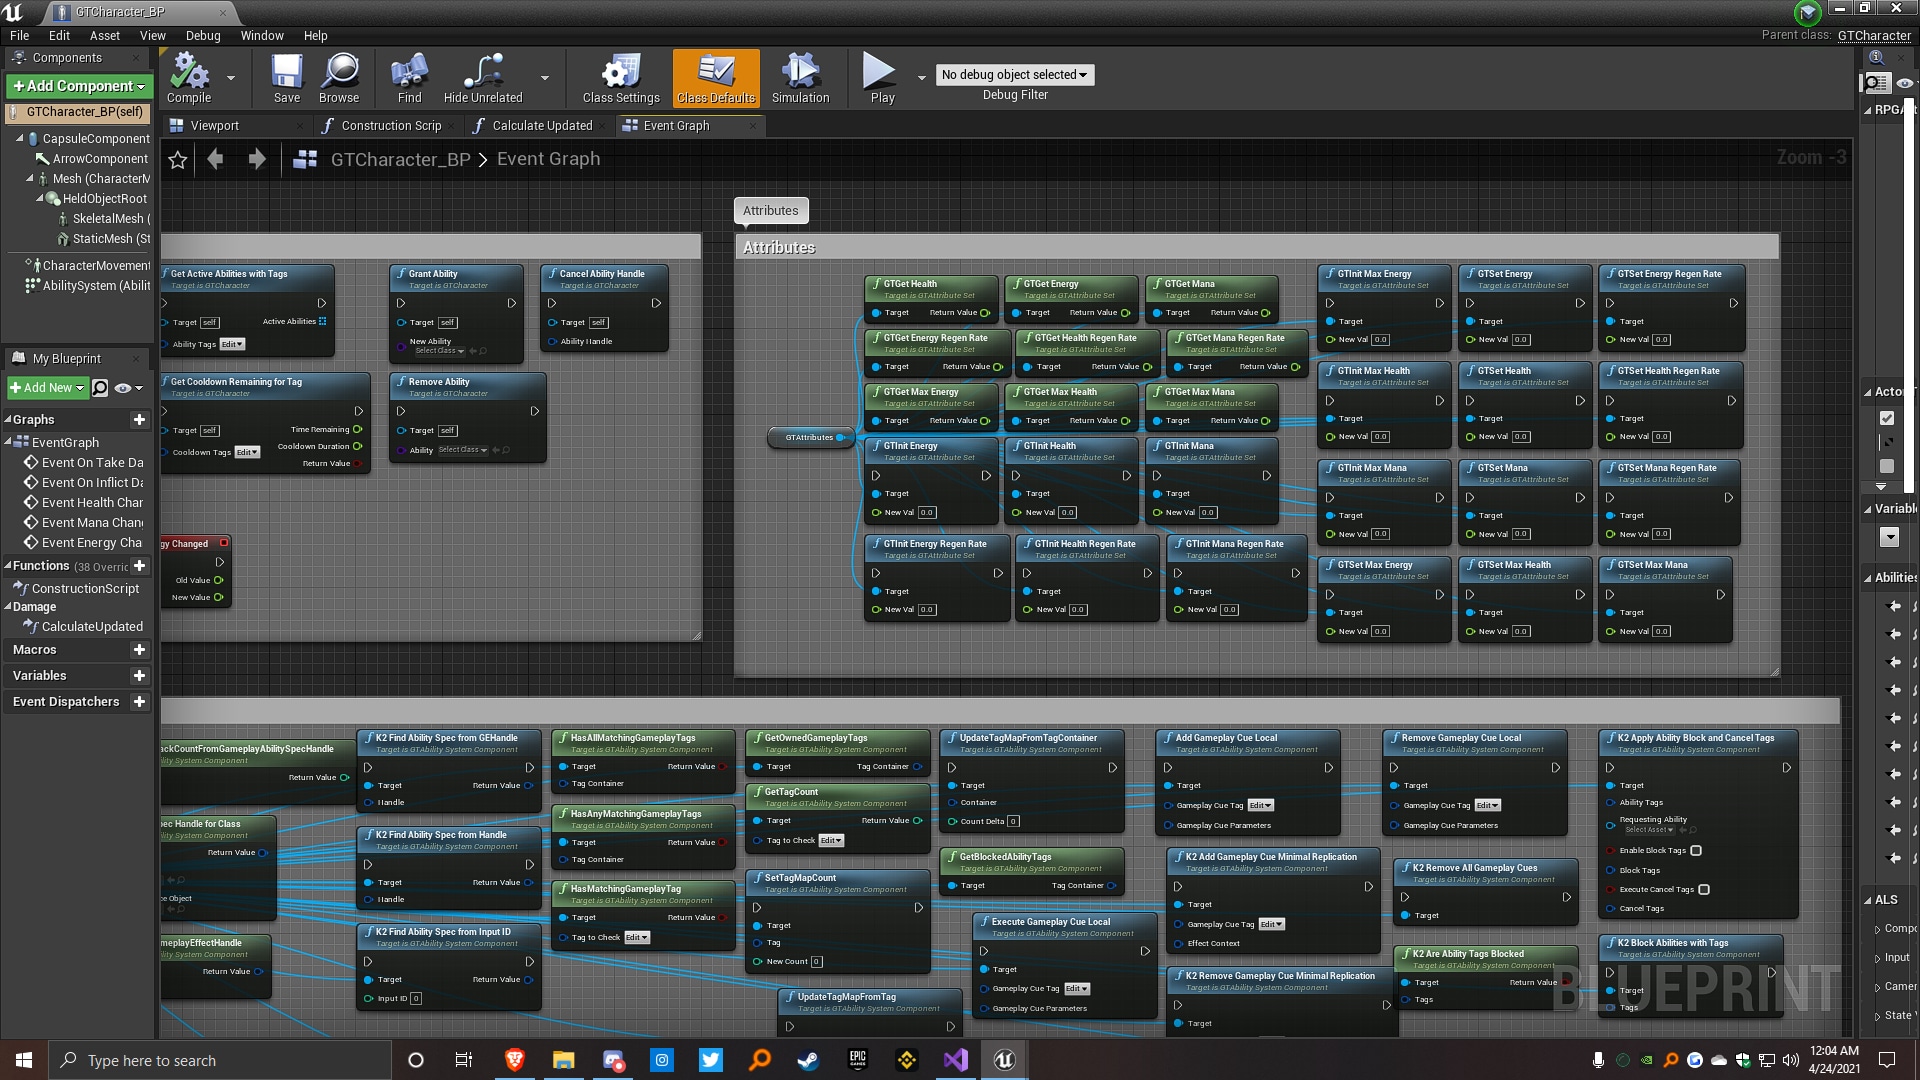The height and width of the screenshot is (1080, 1920).
Task: Open Steam from the taskbar
Action: [808, 1060]
